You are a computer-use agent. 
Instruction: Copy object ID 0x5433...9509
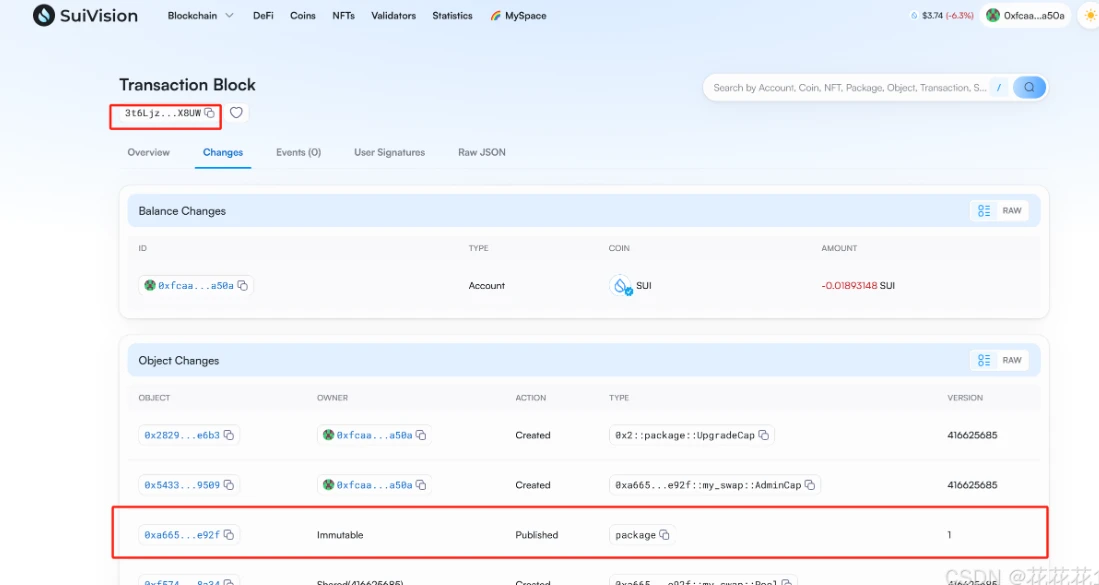[x=229, y=485]
